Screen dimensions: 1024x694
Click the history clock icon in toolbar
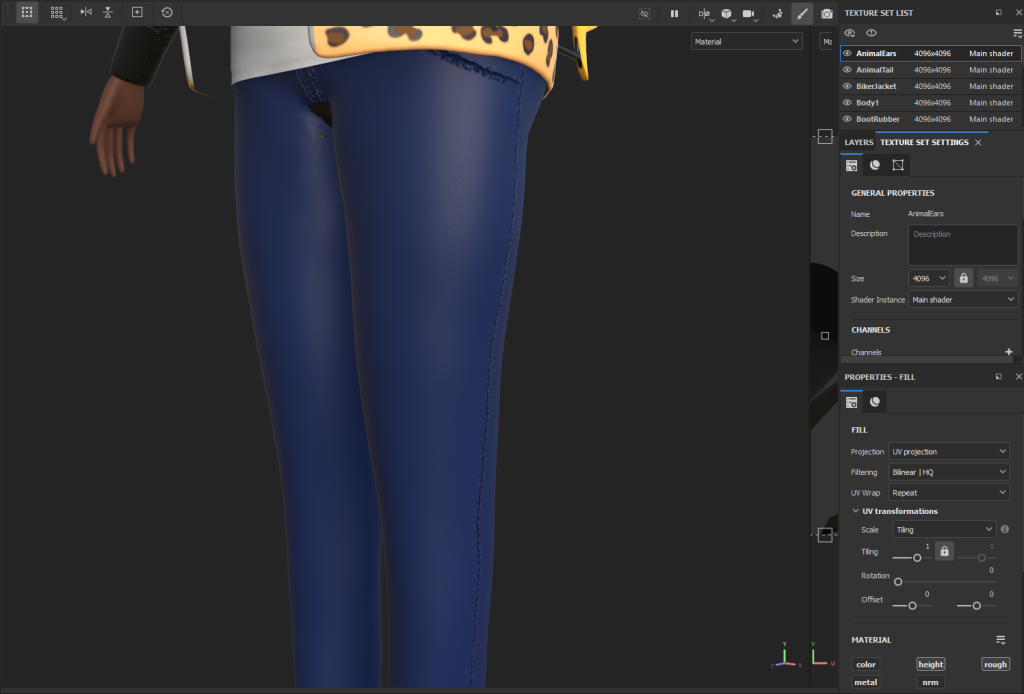click(166, 12)
